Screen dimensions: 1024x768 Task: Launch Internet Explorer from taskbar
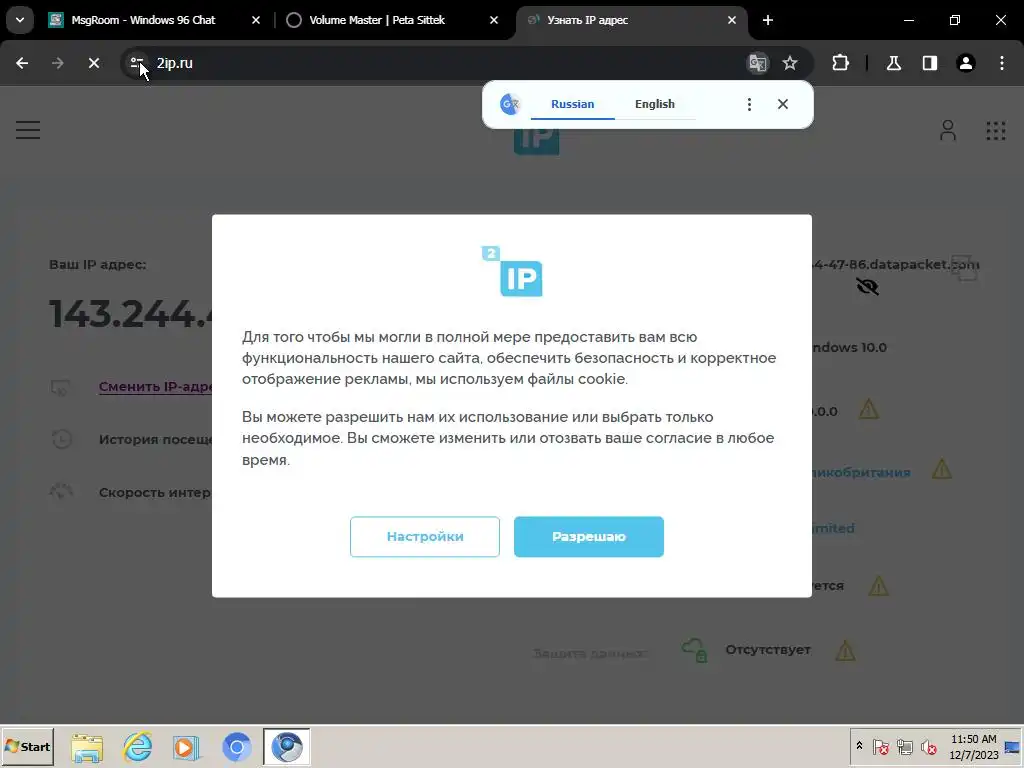(x=137, y=747)
